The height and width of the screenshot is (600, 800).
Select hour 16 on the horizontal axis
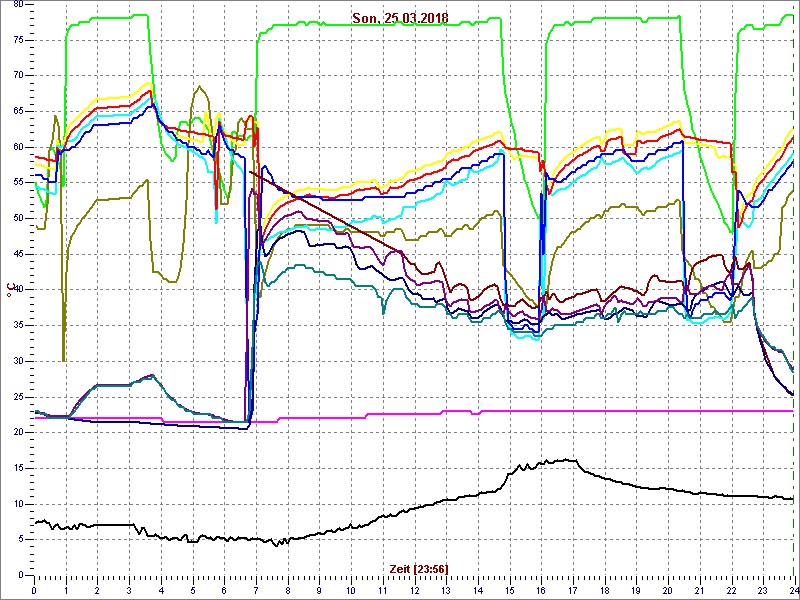click(541, 590)
